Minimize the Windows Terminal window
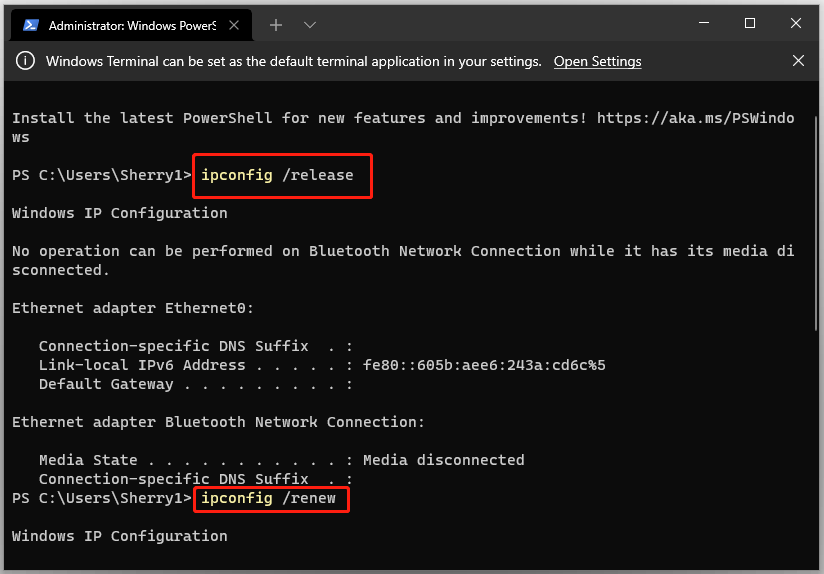Image resolution: width=824 pixels, height=574 pixels. [704, 23]
